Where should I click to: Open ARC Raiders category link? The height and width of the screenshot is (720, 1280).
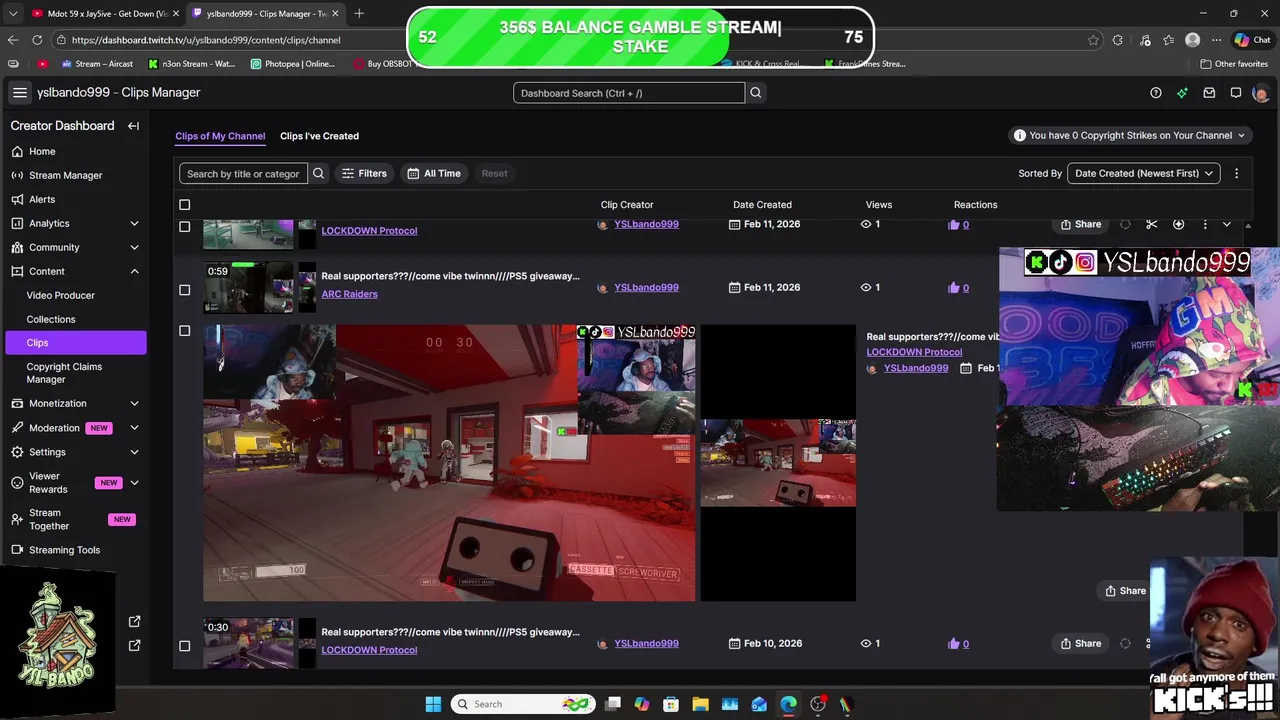(x=349, y=294)
